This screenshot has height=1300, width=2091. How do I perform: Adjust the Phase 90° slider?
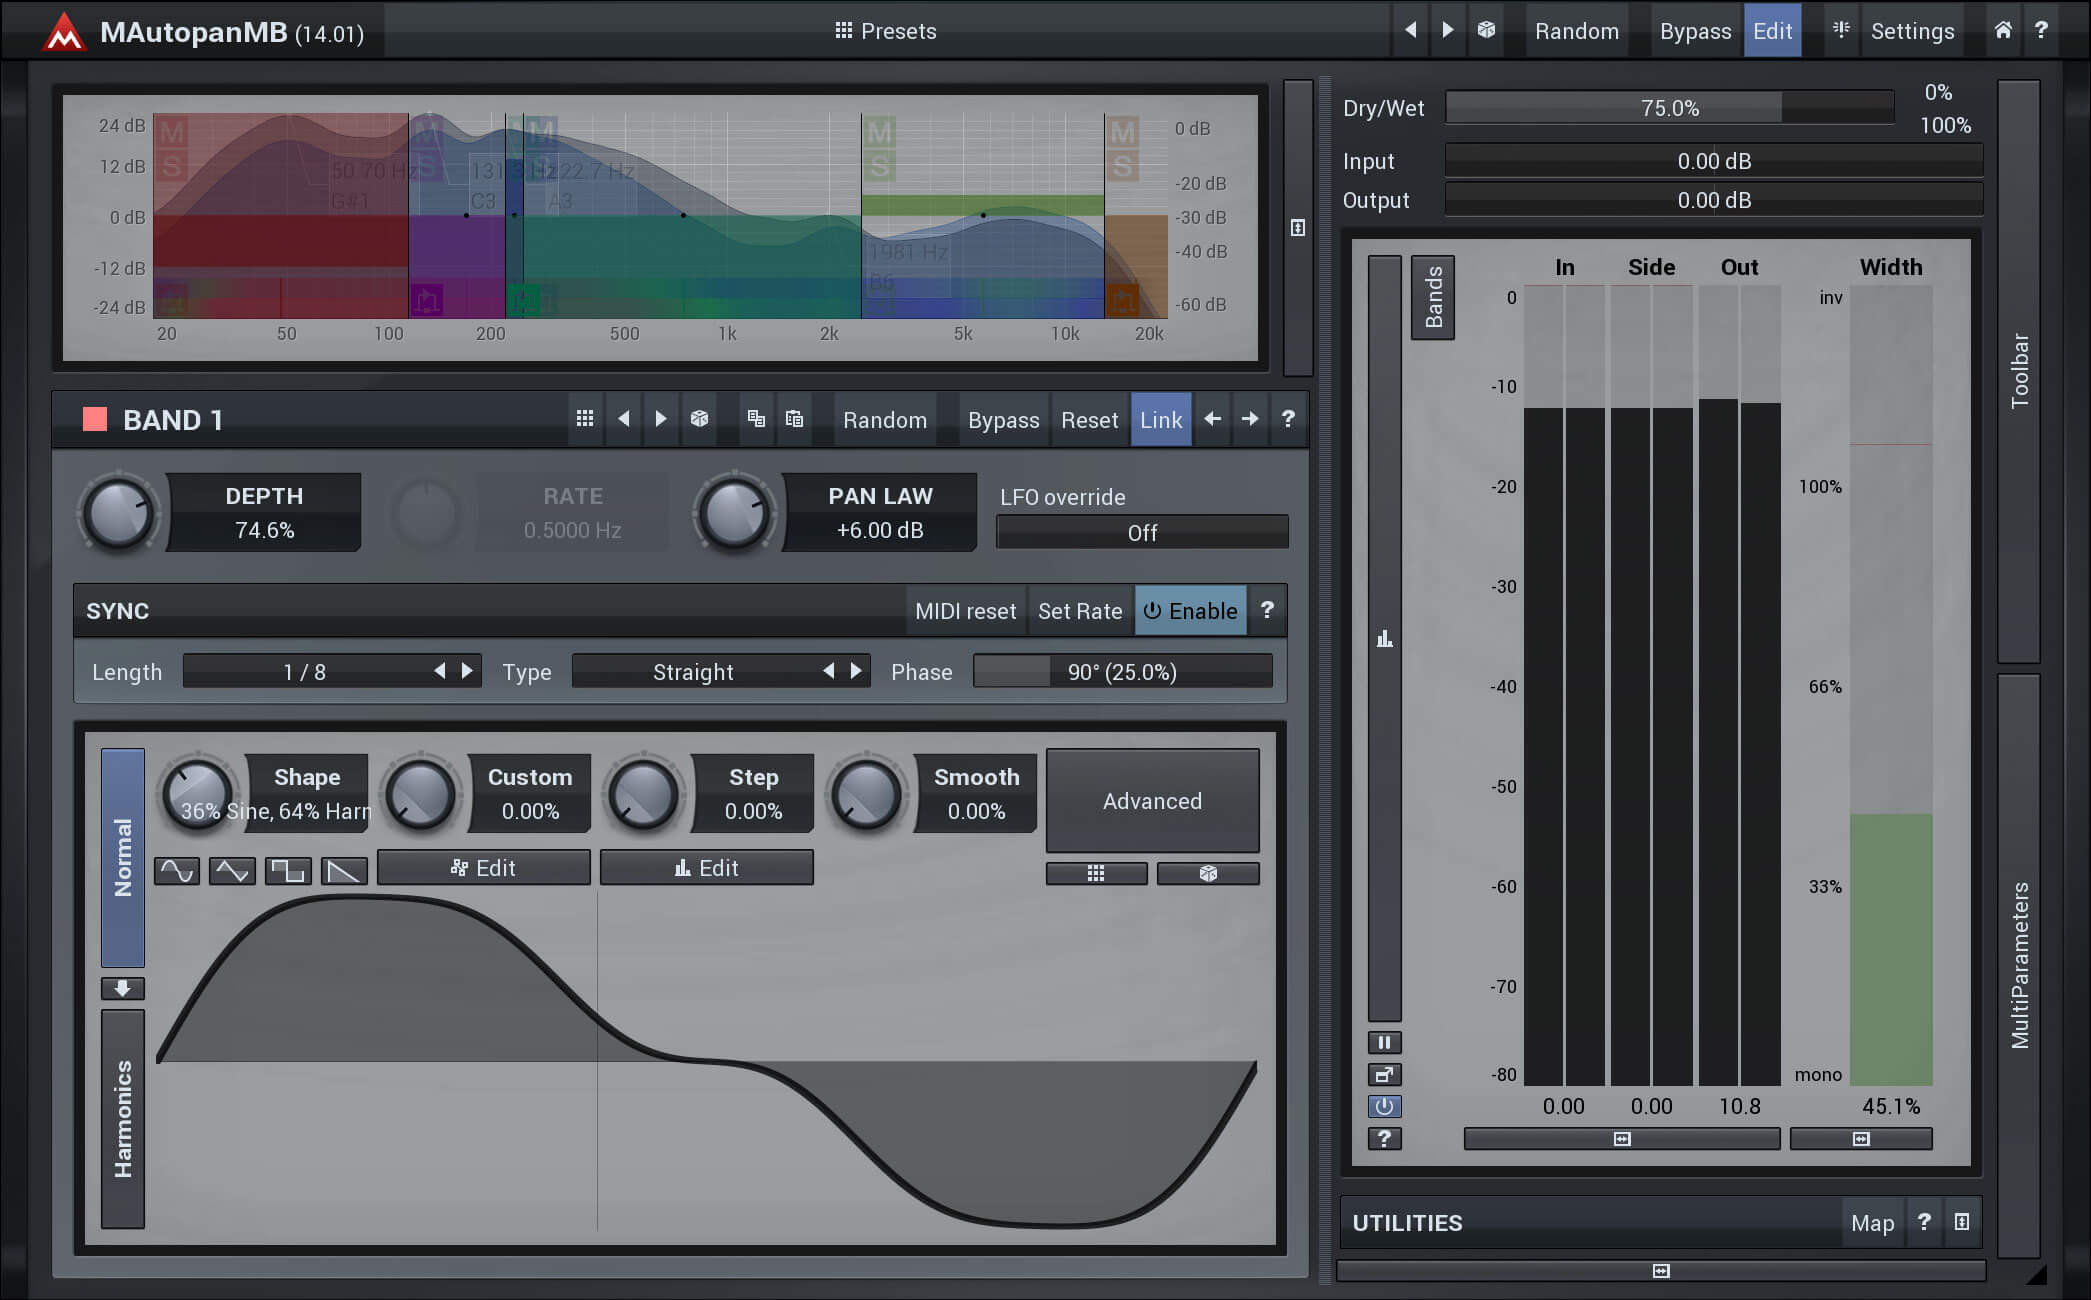click(1122, 671)
